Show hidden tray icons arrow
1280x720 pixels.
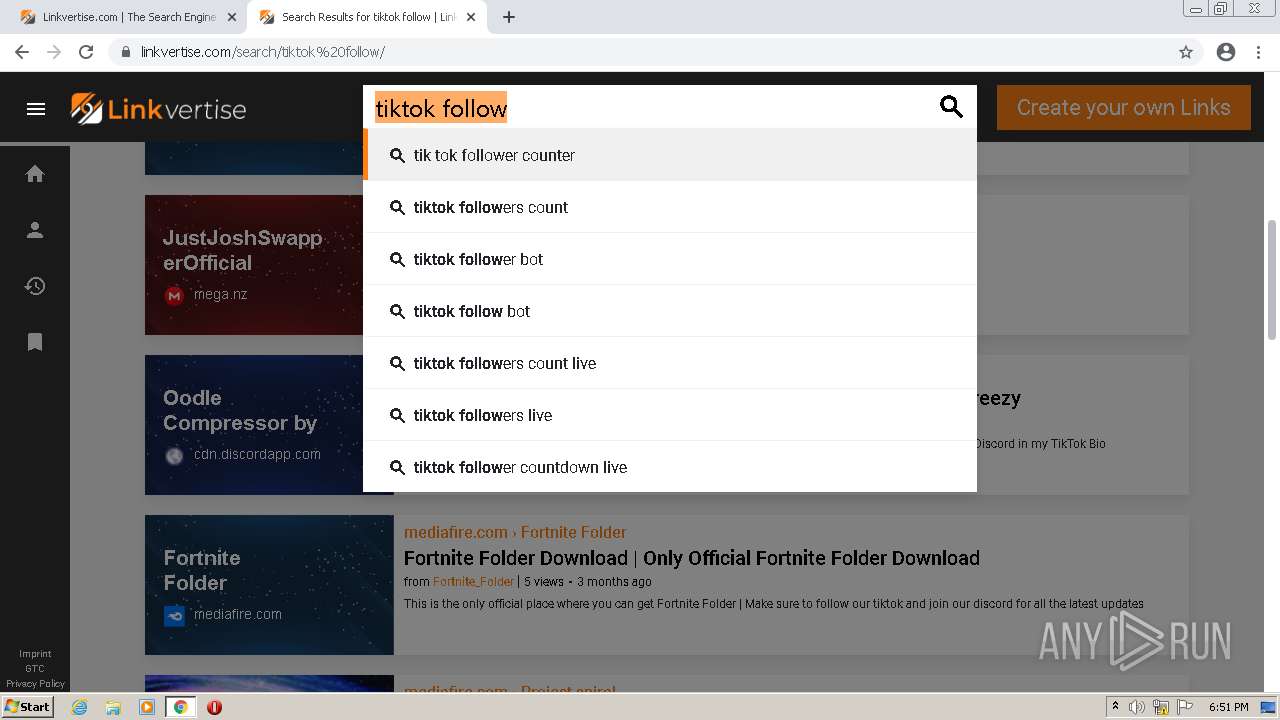coord(1115,707)
